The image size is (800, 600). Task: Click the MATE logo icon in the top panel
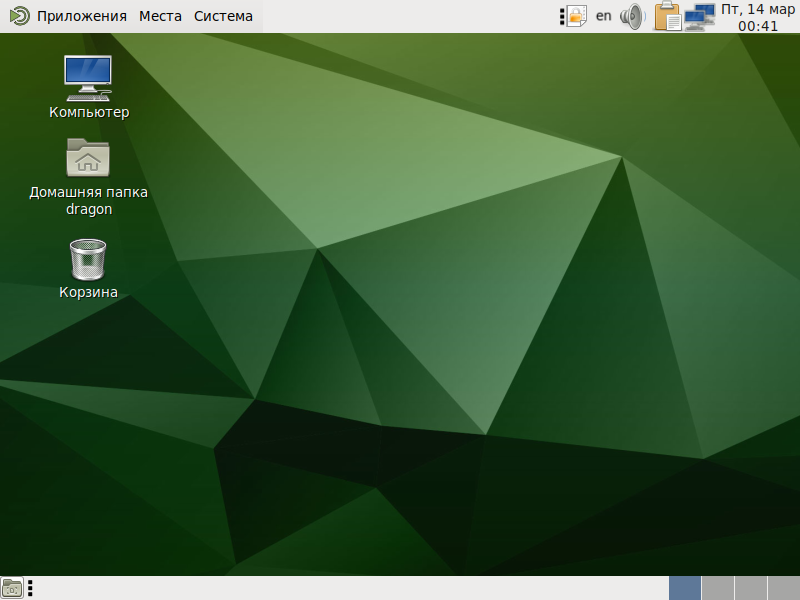19,16
